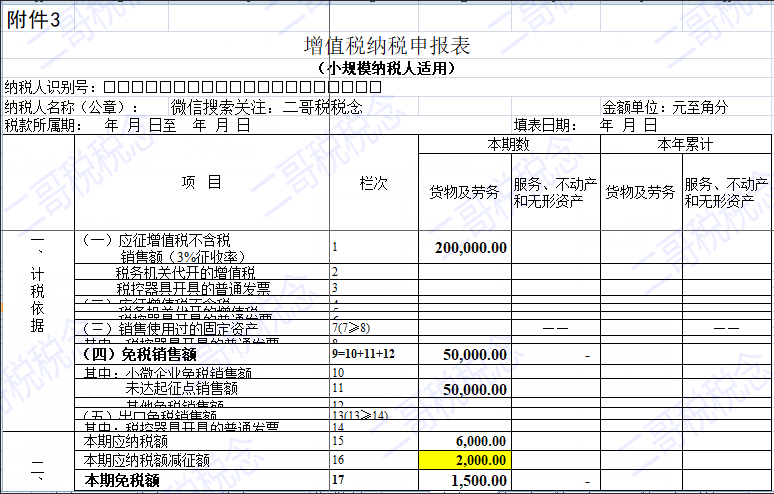Select the 项目 column header
Image resolution: width=774 pixels, height=494 pixels.
[x=201, y=183]
